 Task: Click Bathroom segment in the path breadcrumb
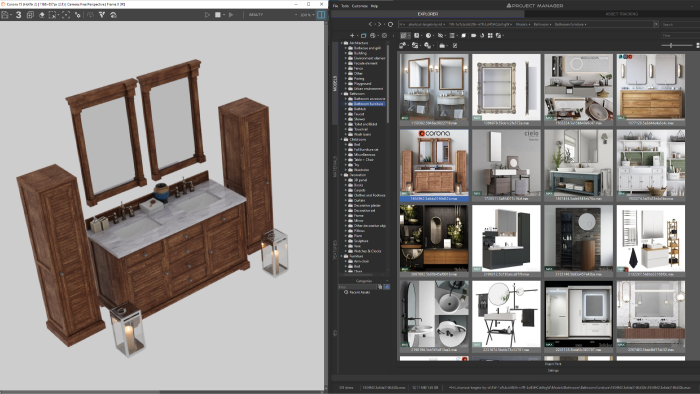[541, 24]
